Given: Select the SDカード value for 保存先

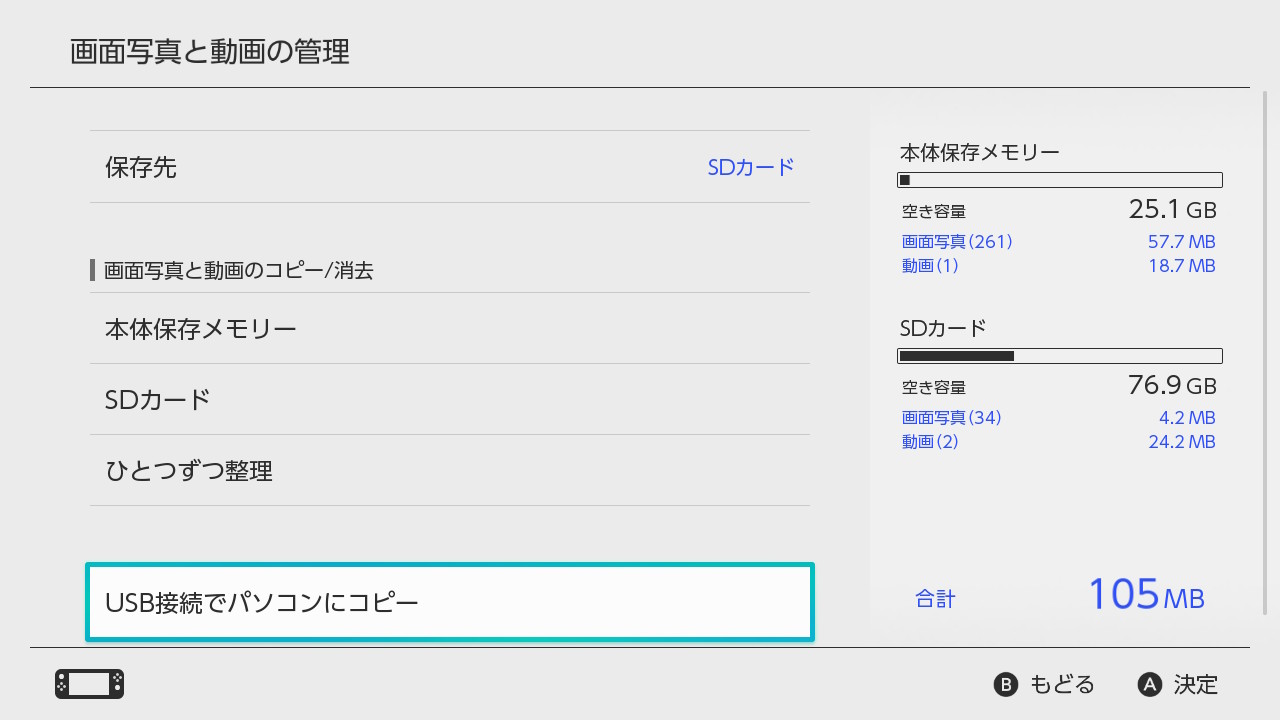Looking at the screenshot, I should pos(750,167).
